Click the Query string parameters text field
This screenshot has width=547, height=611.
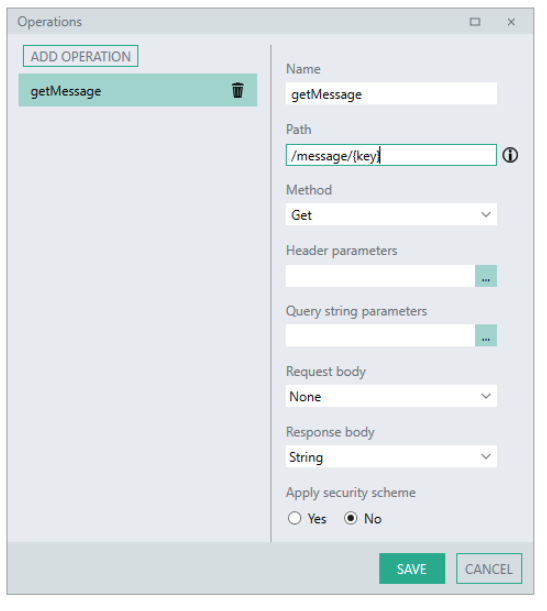tap(380, 335)
